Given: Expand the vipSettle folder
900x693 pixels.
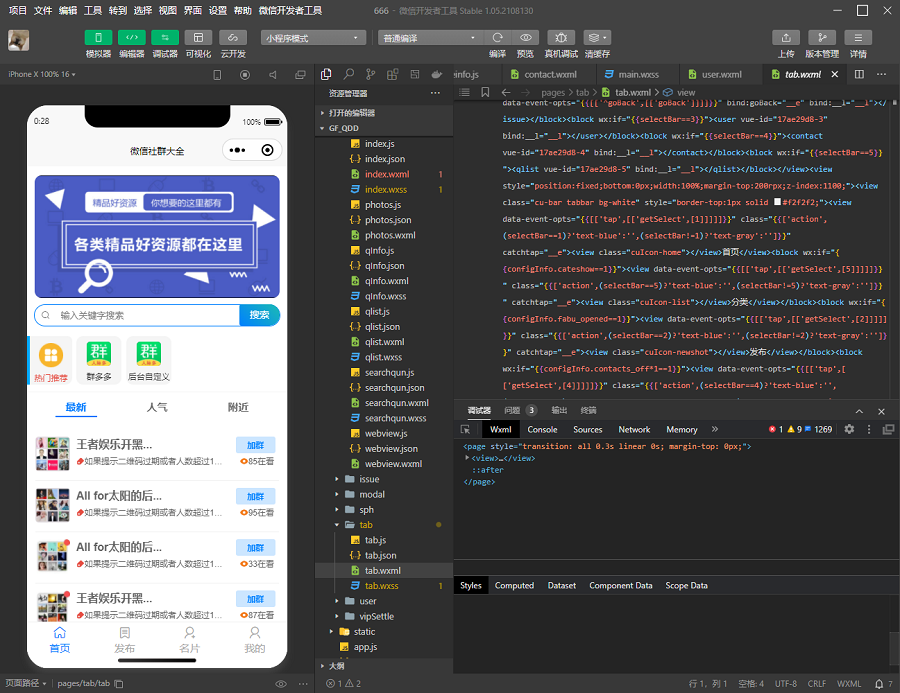Looking at the screenshot, I should pos(384,616).
